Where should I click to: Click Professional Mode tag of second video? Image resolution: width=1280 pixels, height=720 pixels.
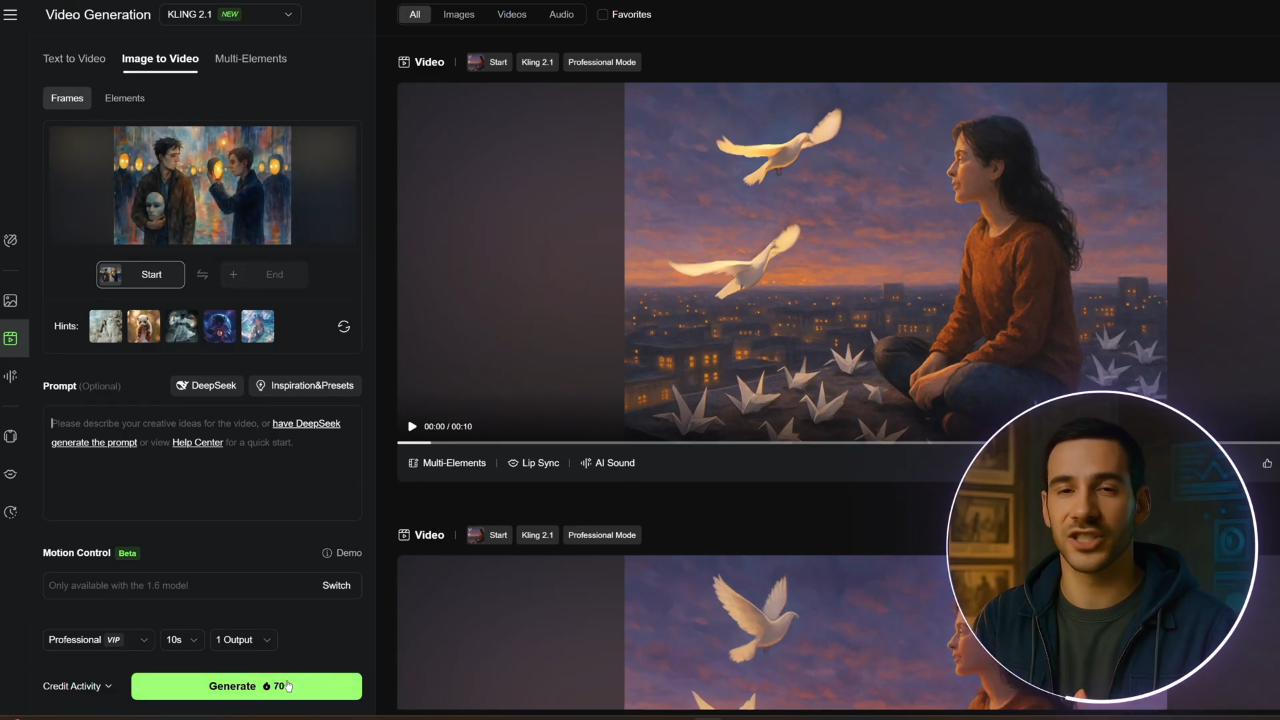pyautogui.click(x=602, y=535)
